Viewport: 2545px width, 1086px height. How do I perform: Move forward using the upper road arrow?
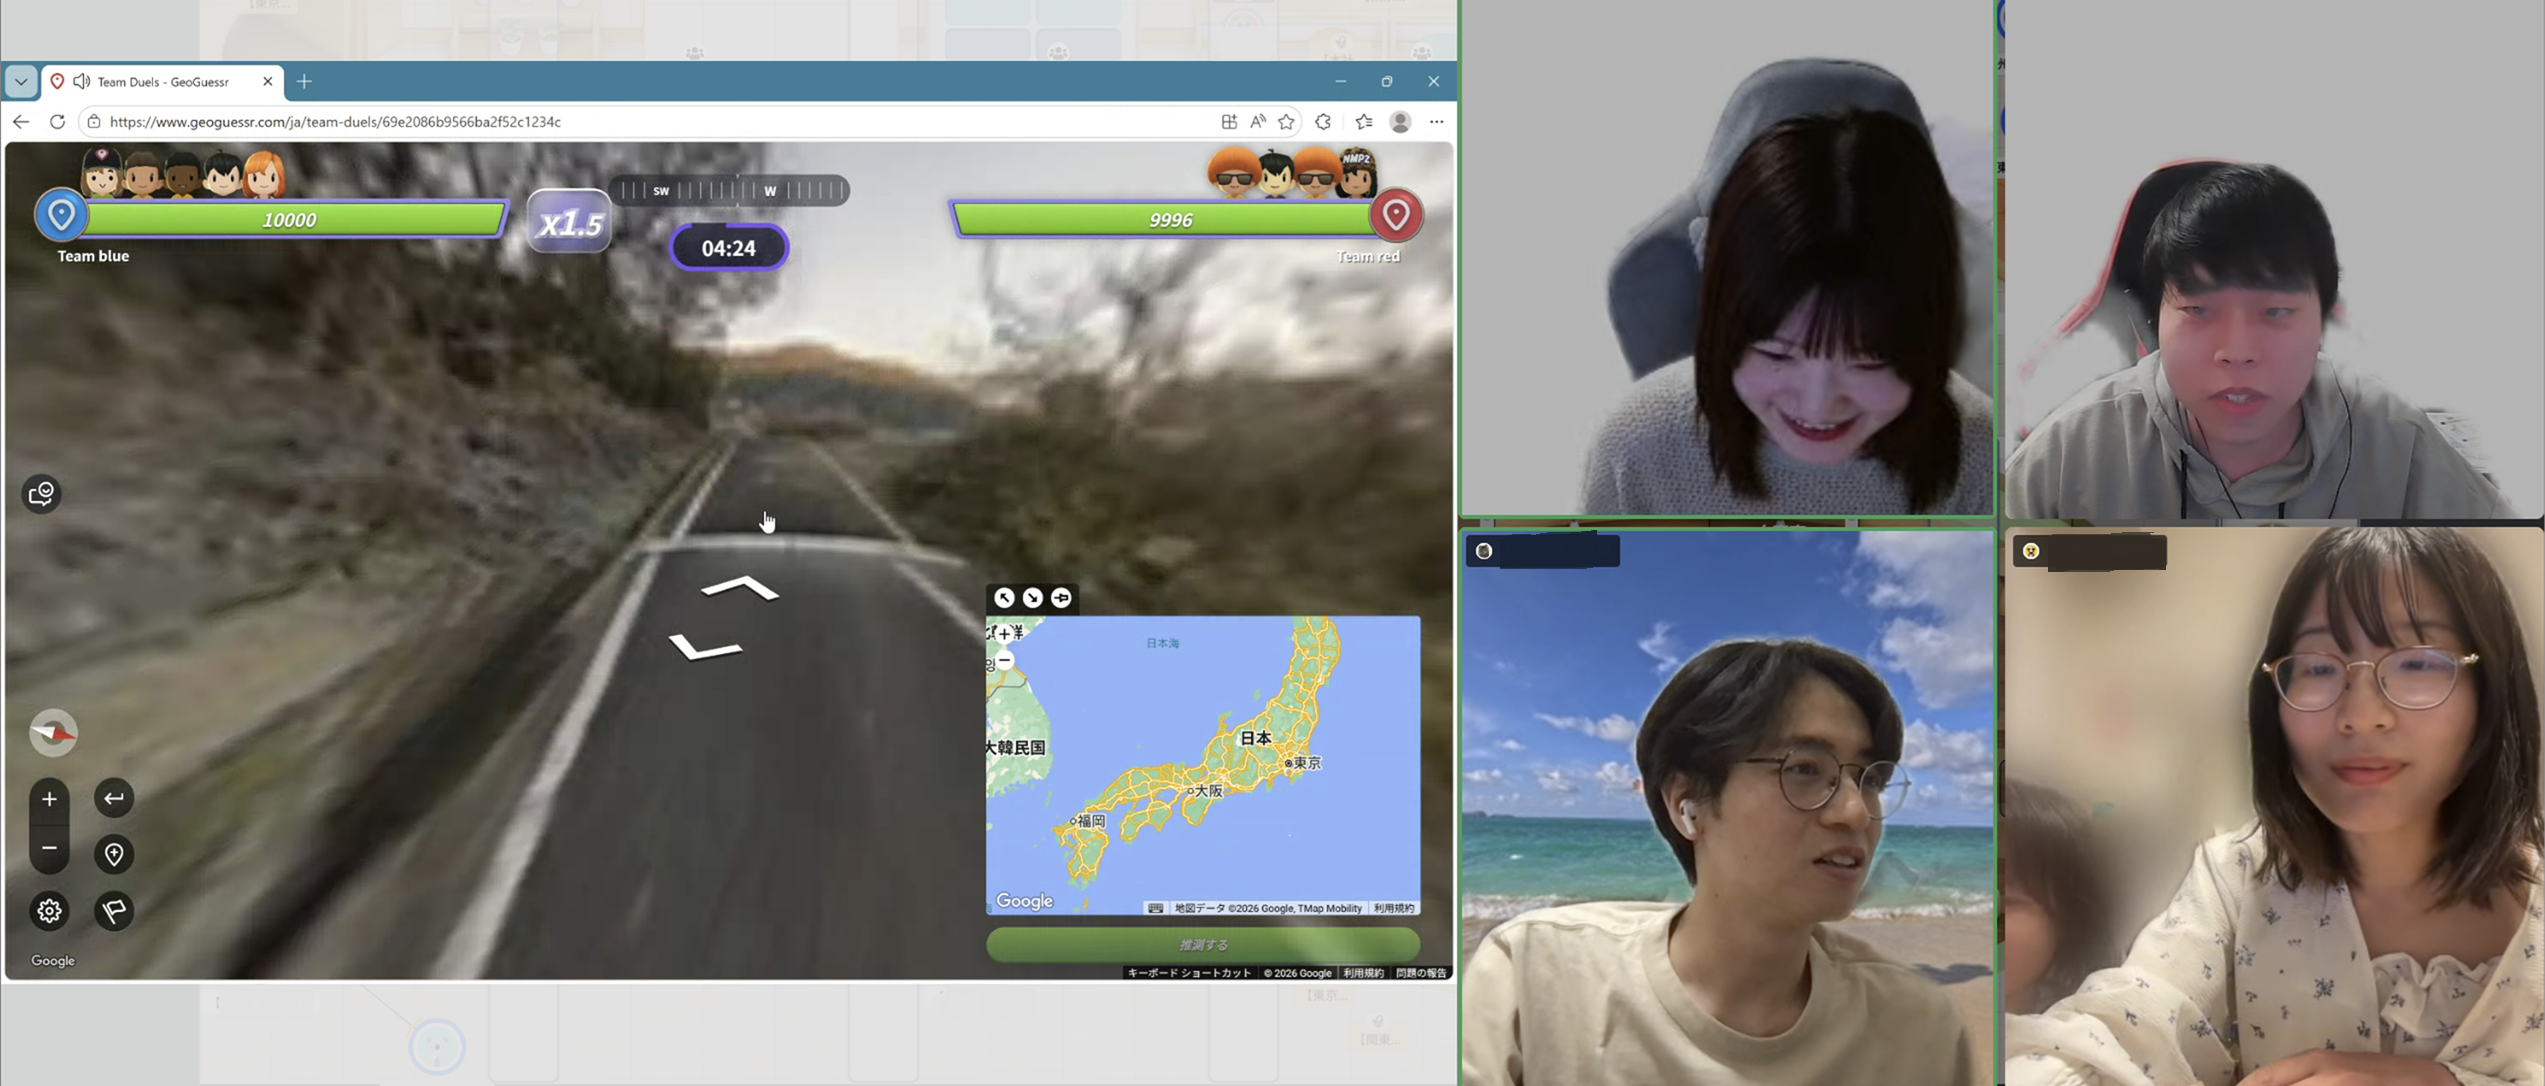(x=740, y=587)
